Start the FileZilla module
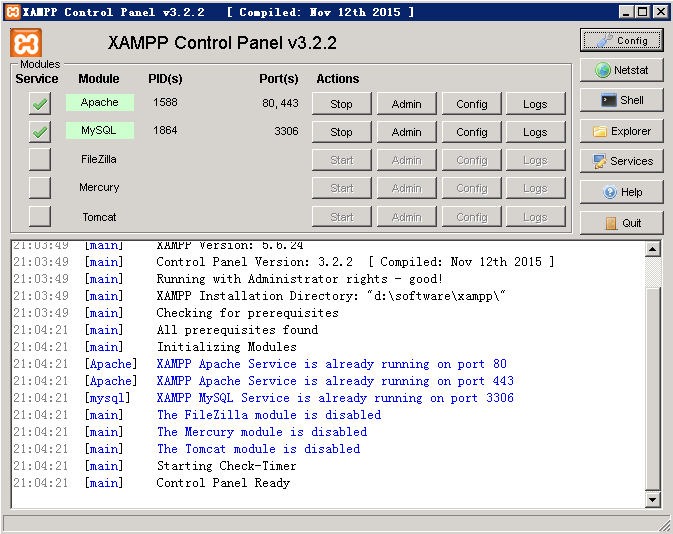Viewport: 673px width, 534px height. pyautogui.click(x=342, y=160)
